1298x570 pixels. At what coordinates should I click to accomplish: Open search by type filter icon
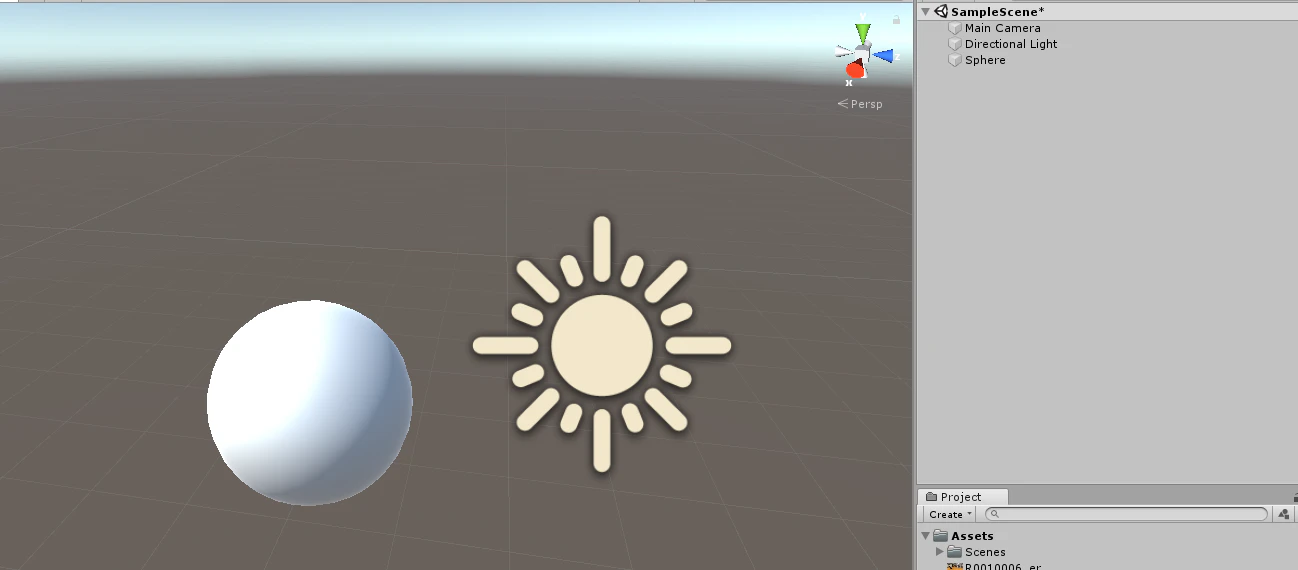pos(1284,514)
